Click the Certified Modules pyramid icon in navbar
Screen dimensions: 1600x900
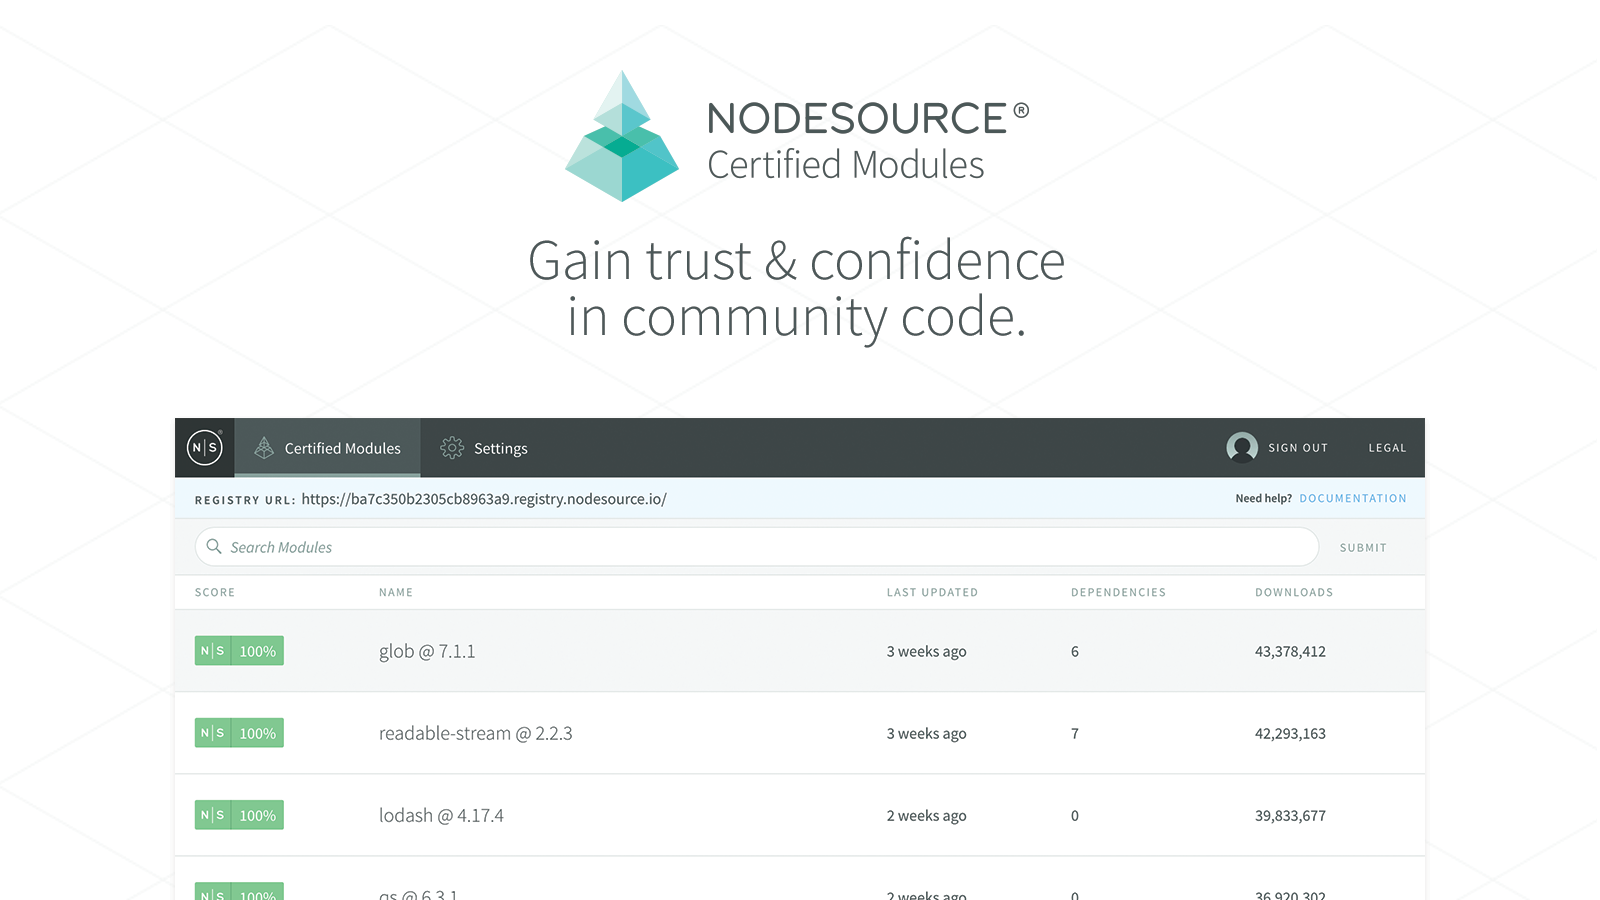pyautogui.click(x=264, y=448)
